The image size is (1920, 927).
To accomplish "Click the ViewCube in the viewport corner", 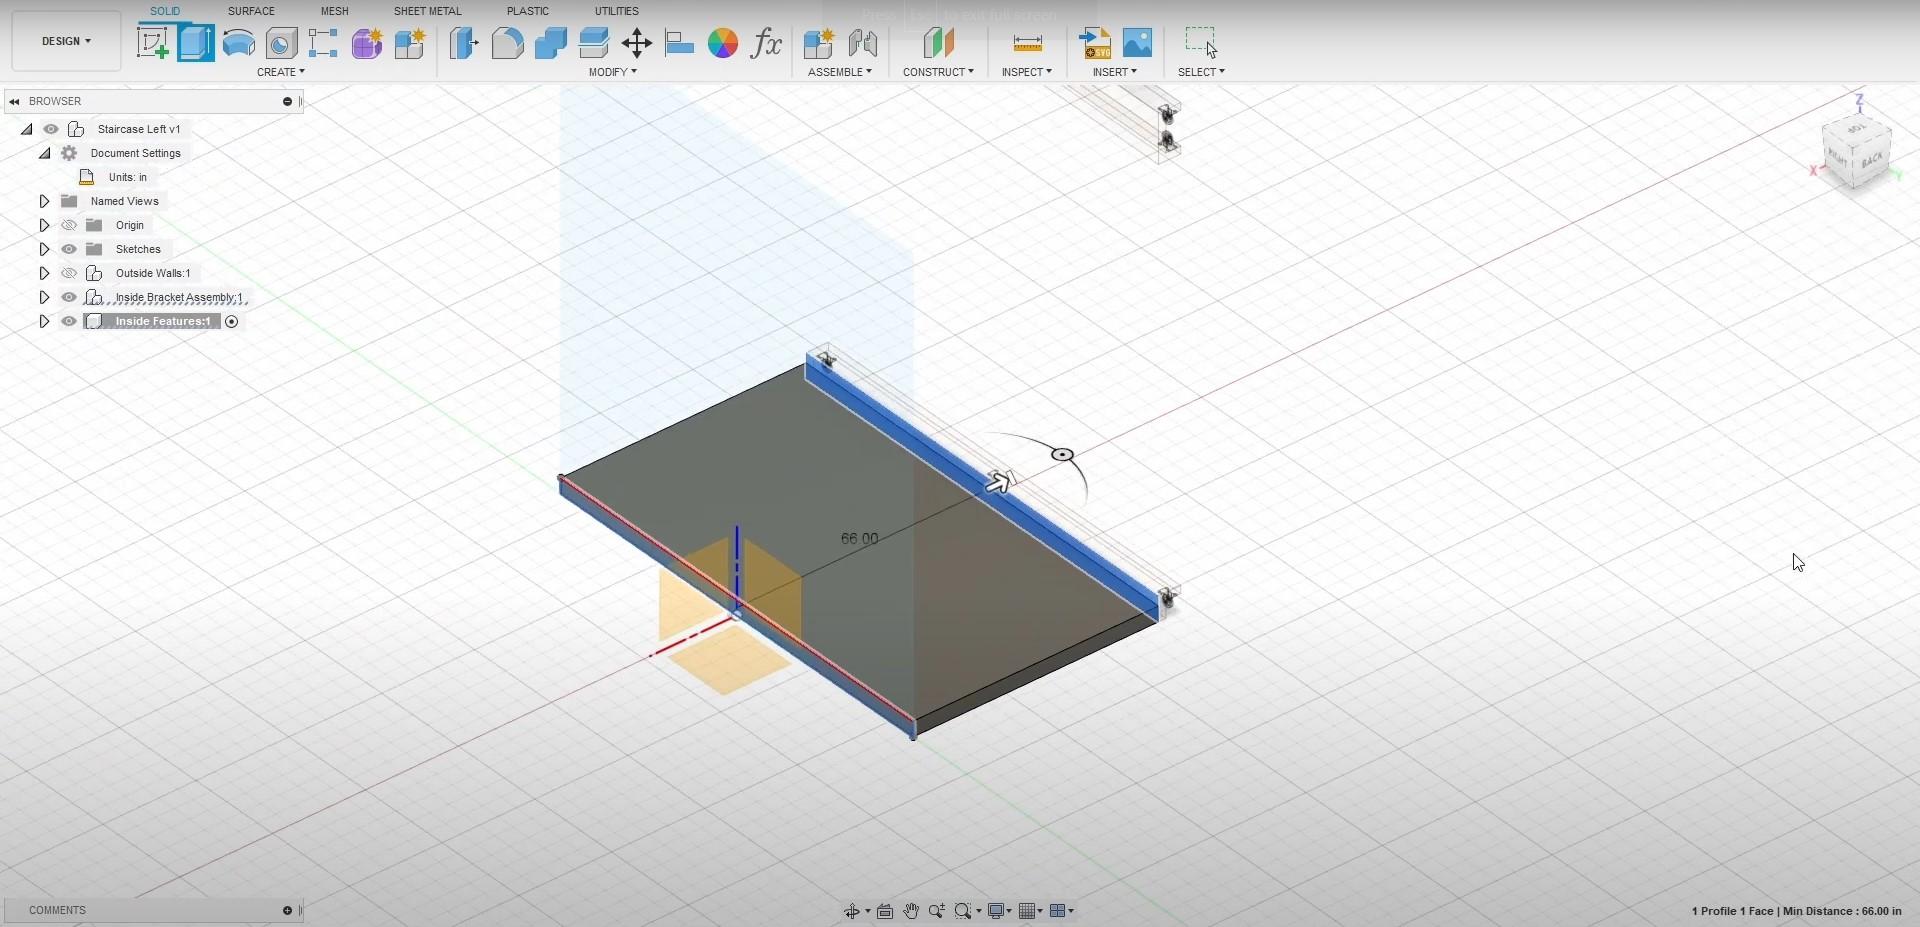I will tap(1856, 151).
